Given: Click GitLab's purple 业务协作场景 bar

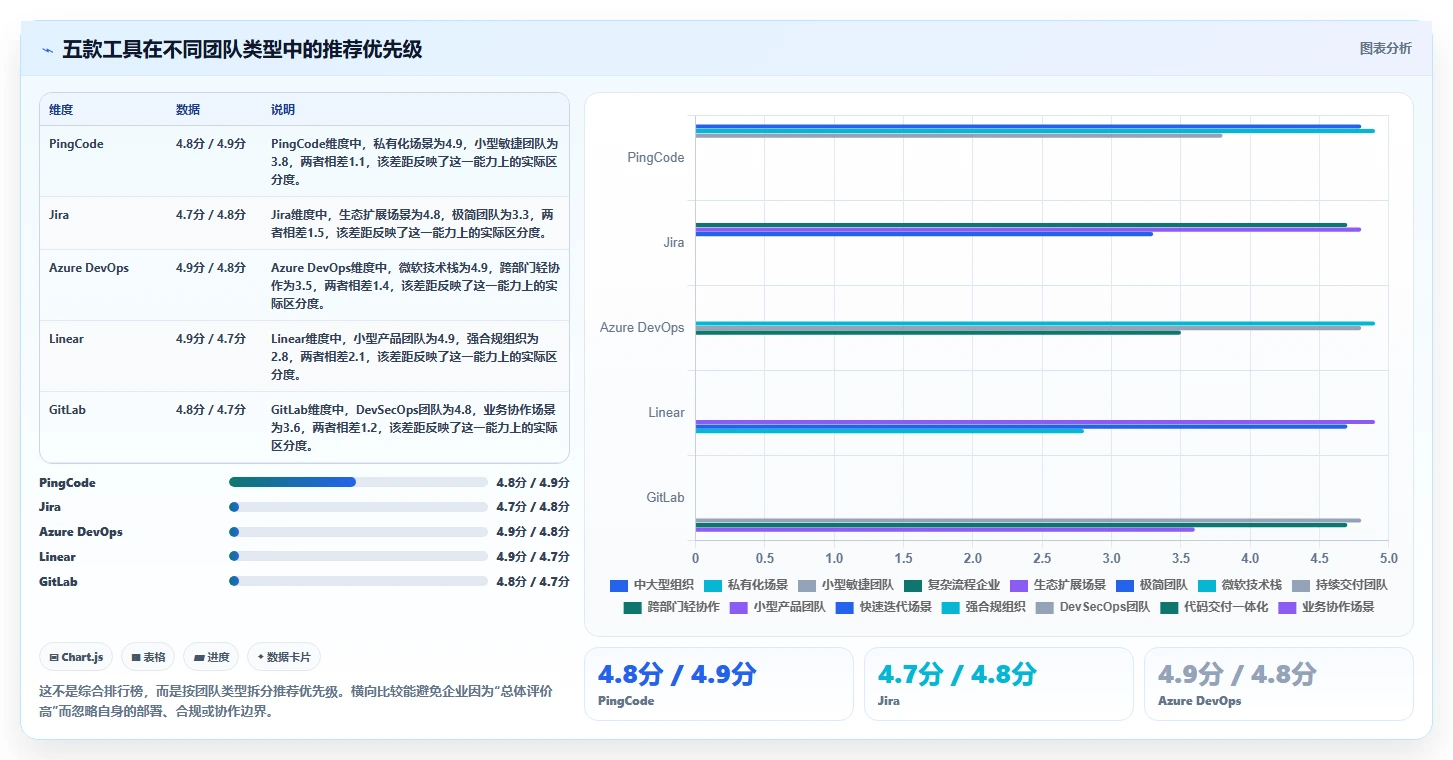Looking at the screenshot, I should coord(945,529).
